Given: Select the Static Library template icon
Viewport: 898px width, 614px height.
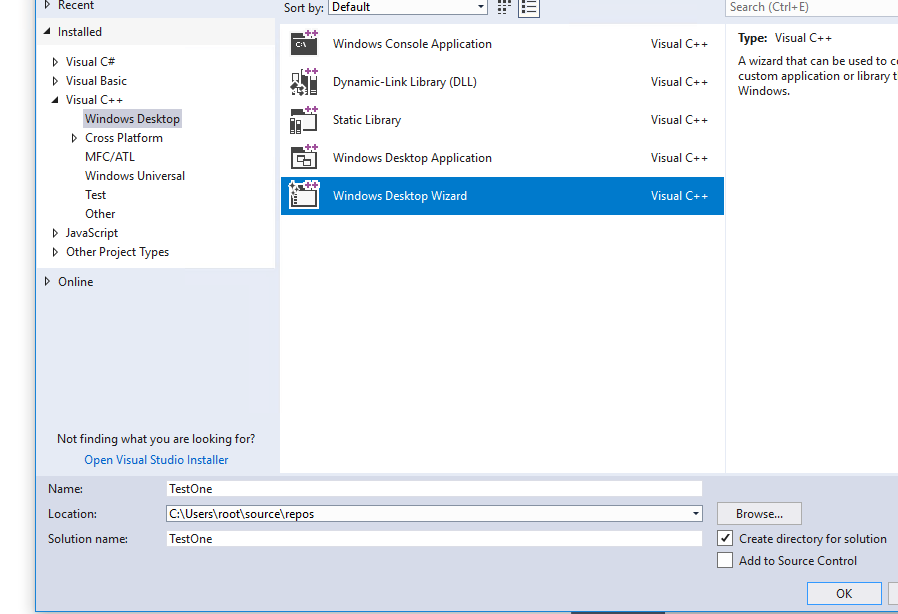Looking at the screenshot, I should coord(304,120).
